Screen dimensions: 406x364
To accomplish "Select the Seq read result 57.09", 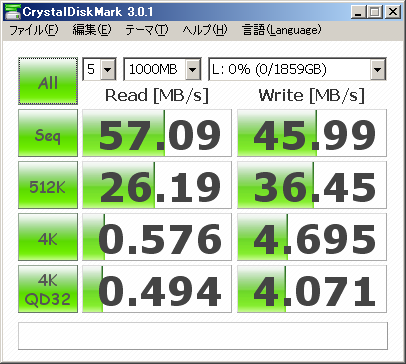I will (157, 133).
